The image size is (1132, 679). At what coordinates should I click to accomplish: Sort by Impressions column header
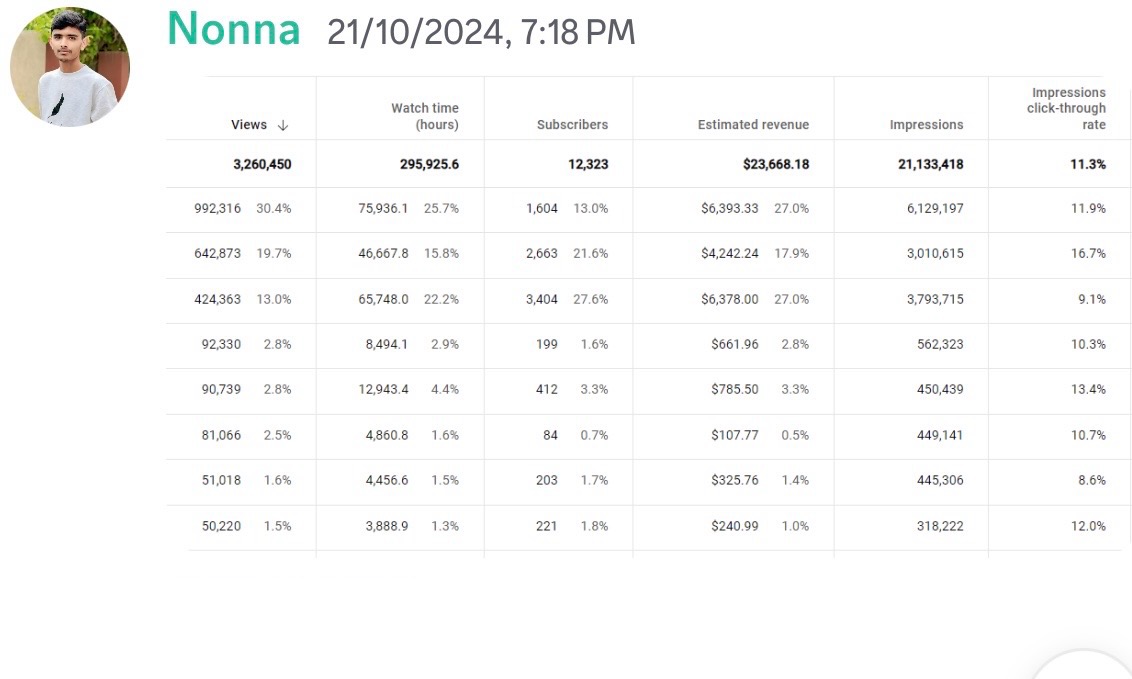coord(926,125)
